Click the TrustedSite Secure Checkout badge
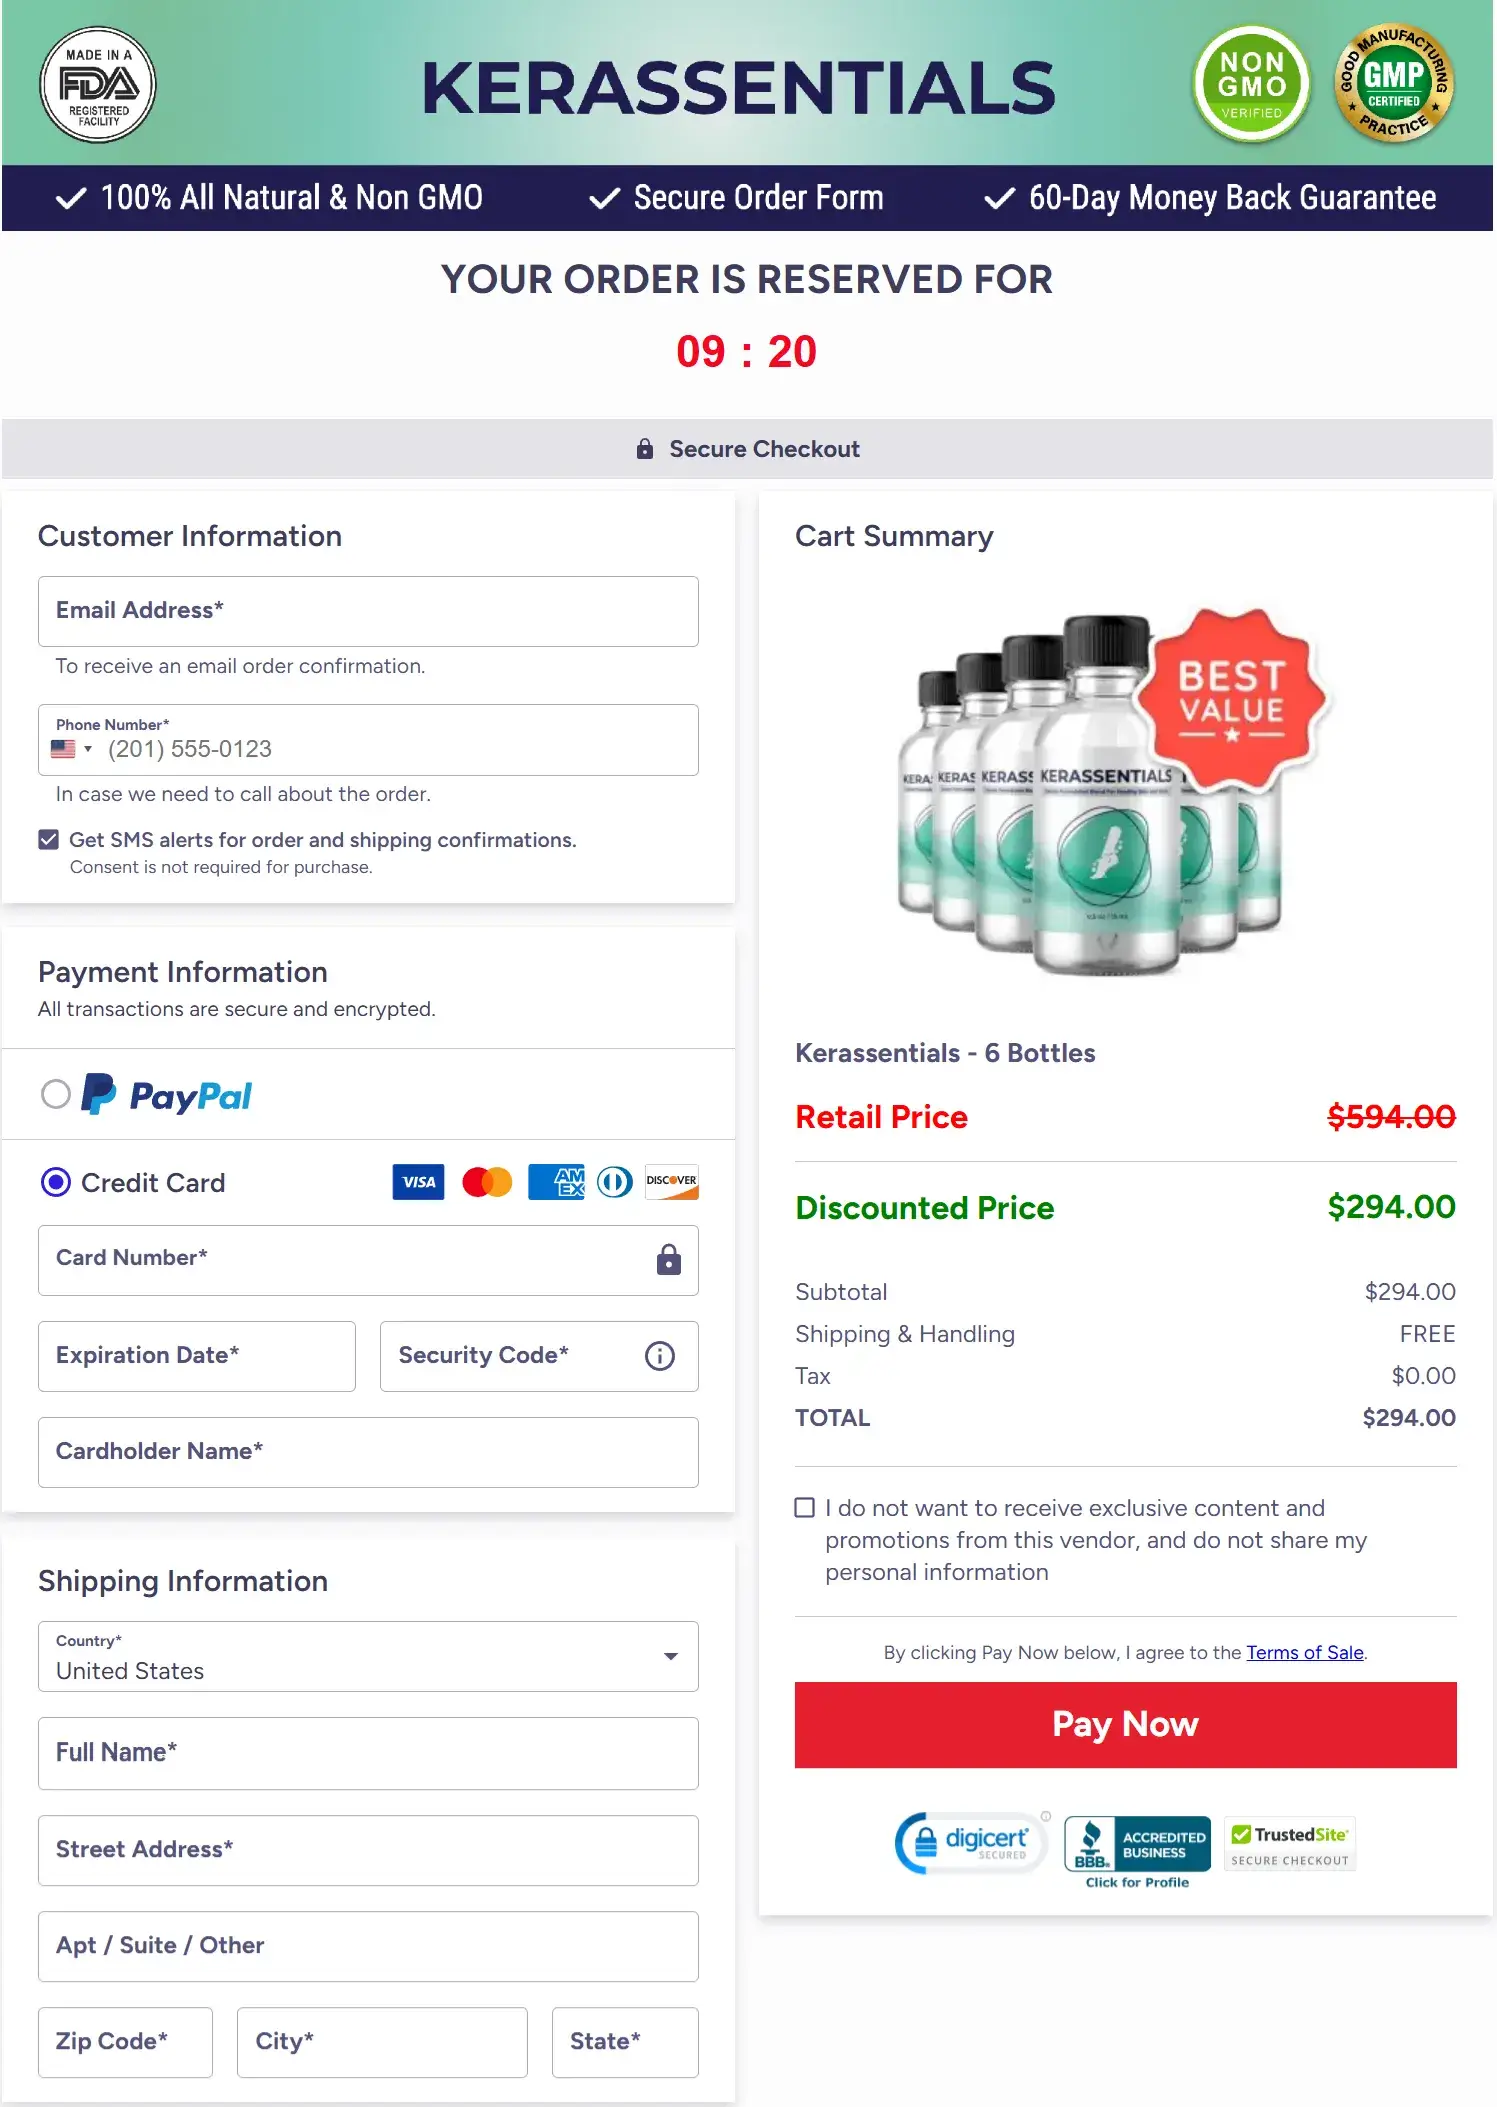This screenshot has height=2107, width=1497. pos(1289,1843)
